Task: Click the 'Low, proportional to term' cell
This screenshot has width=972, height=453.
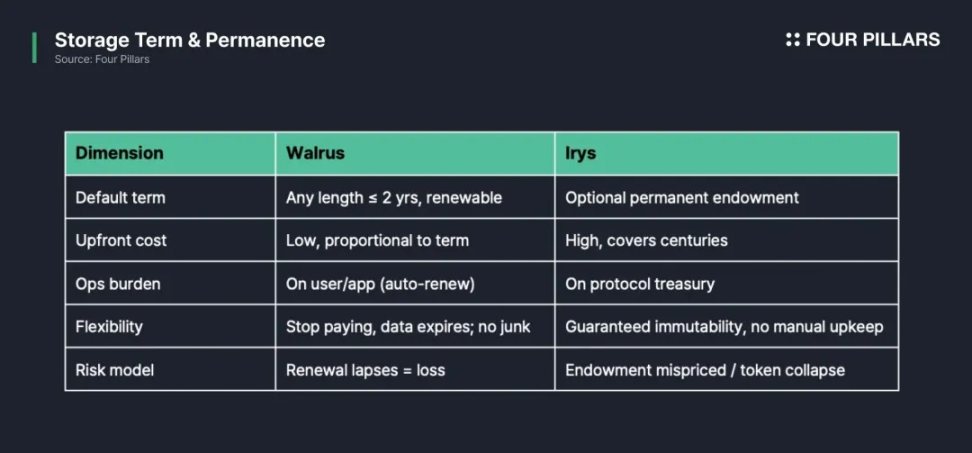Action: 377,241
